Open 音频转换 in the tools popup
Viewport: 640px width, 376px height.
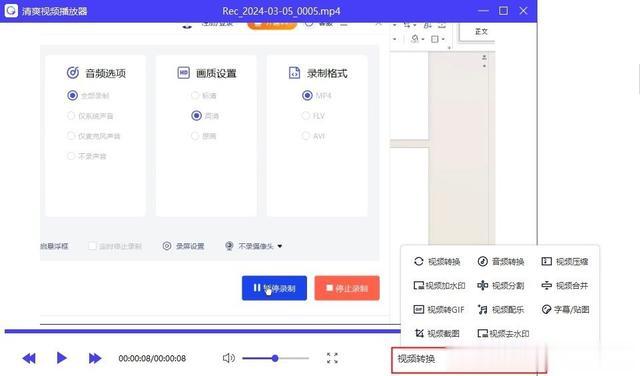pos(501,262)
